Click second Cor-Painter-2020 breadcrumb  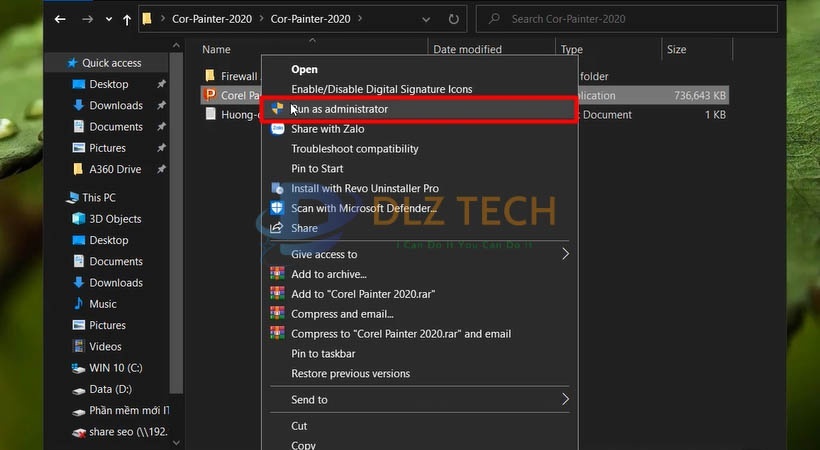click(x=310, y=19)
